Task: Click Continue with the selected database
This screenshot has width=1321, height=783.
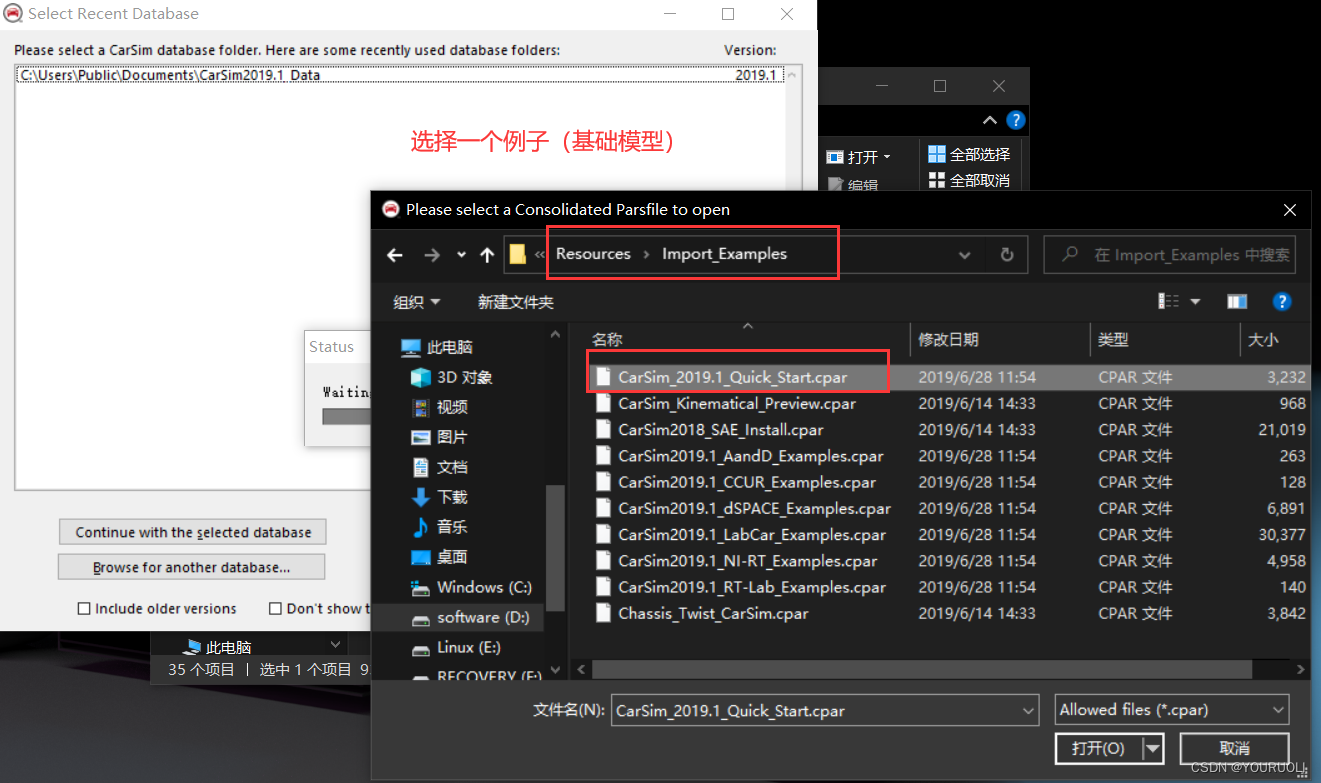Action: (192, 532)
